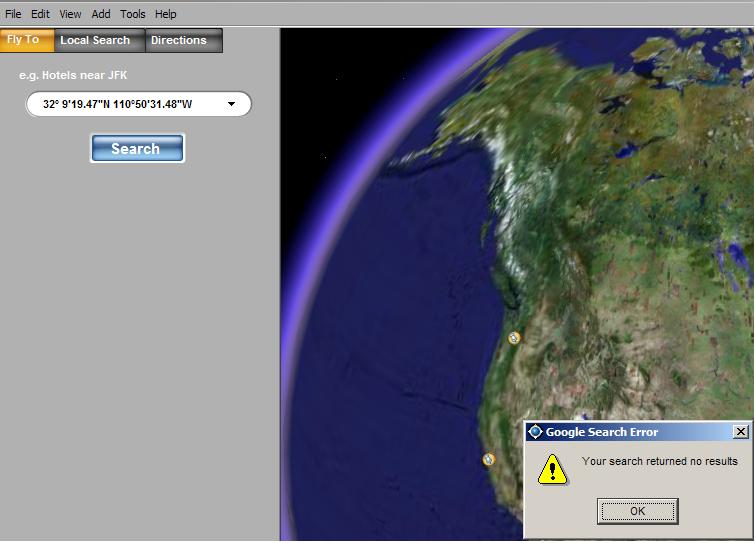Viewport: 755px width, 543px height.
Task: Switch to the Fly To tab
Action: click(27, 40)
